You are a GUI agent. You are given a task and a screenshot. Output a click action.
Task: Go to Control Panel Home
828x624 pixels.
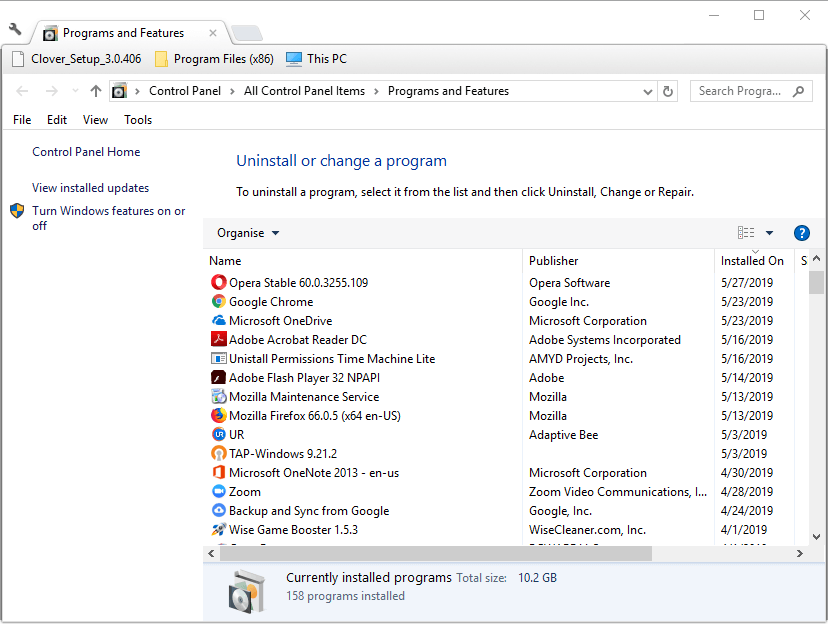coord(86,152)
